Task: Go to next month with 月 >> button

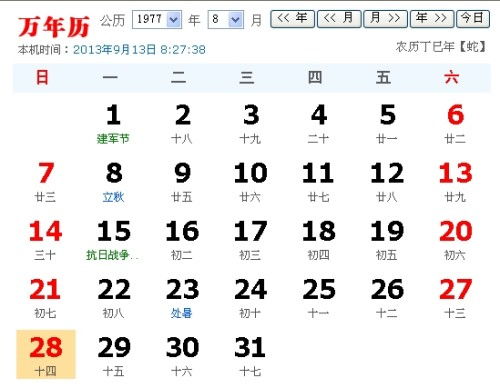Action: 385,18
